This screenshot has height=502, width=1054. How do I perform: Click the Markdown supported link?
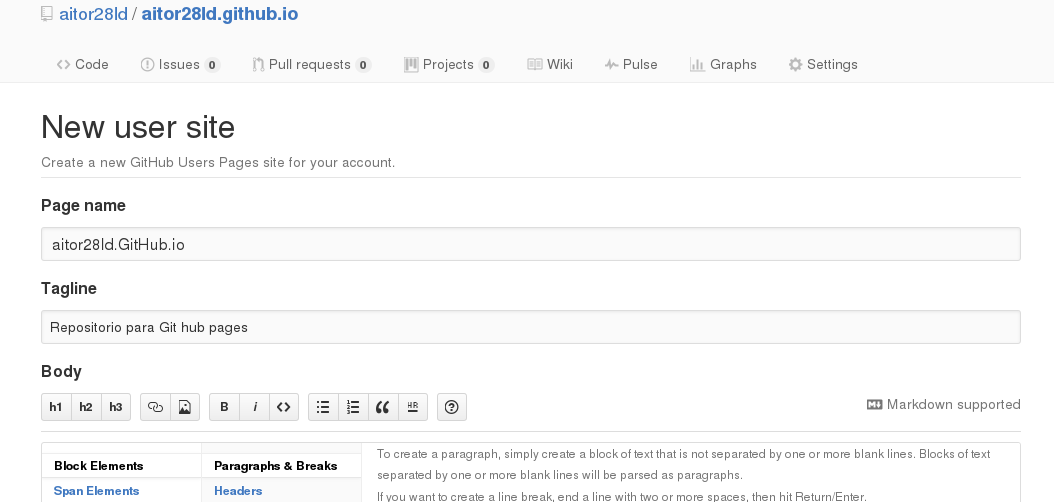tap(944, 405)
